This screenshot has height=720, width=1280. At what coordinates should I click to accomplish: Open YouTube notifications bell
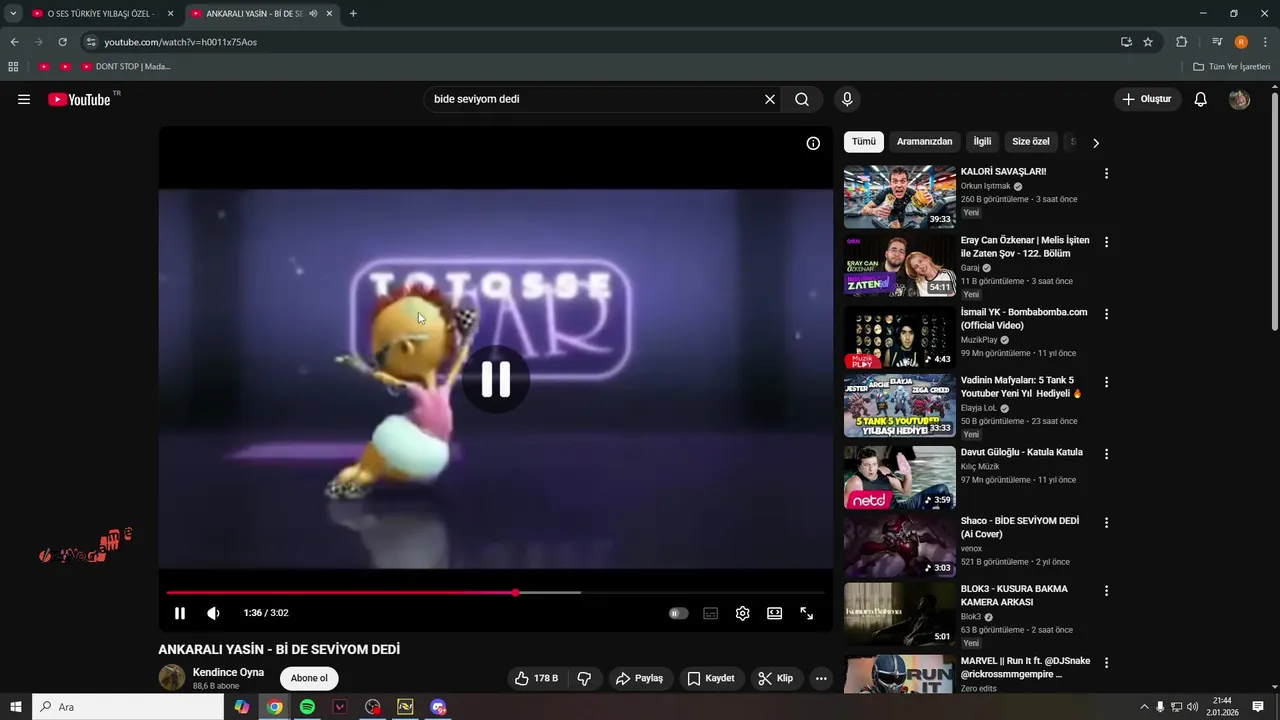(x=1201, y=99)
